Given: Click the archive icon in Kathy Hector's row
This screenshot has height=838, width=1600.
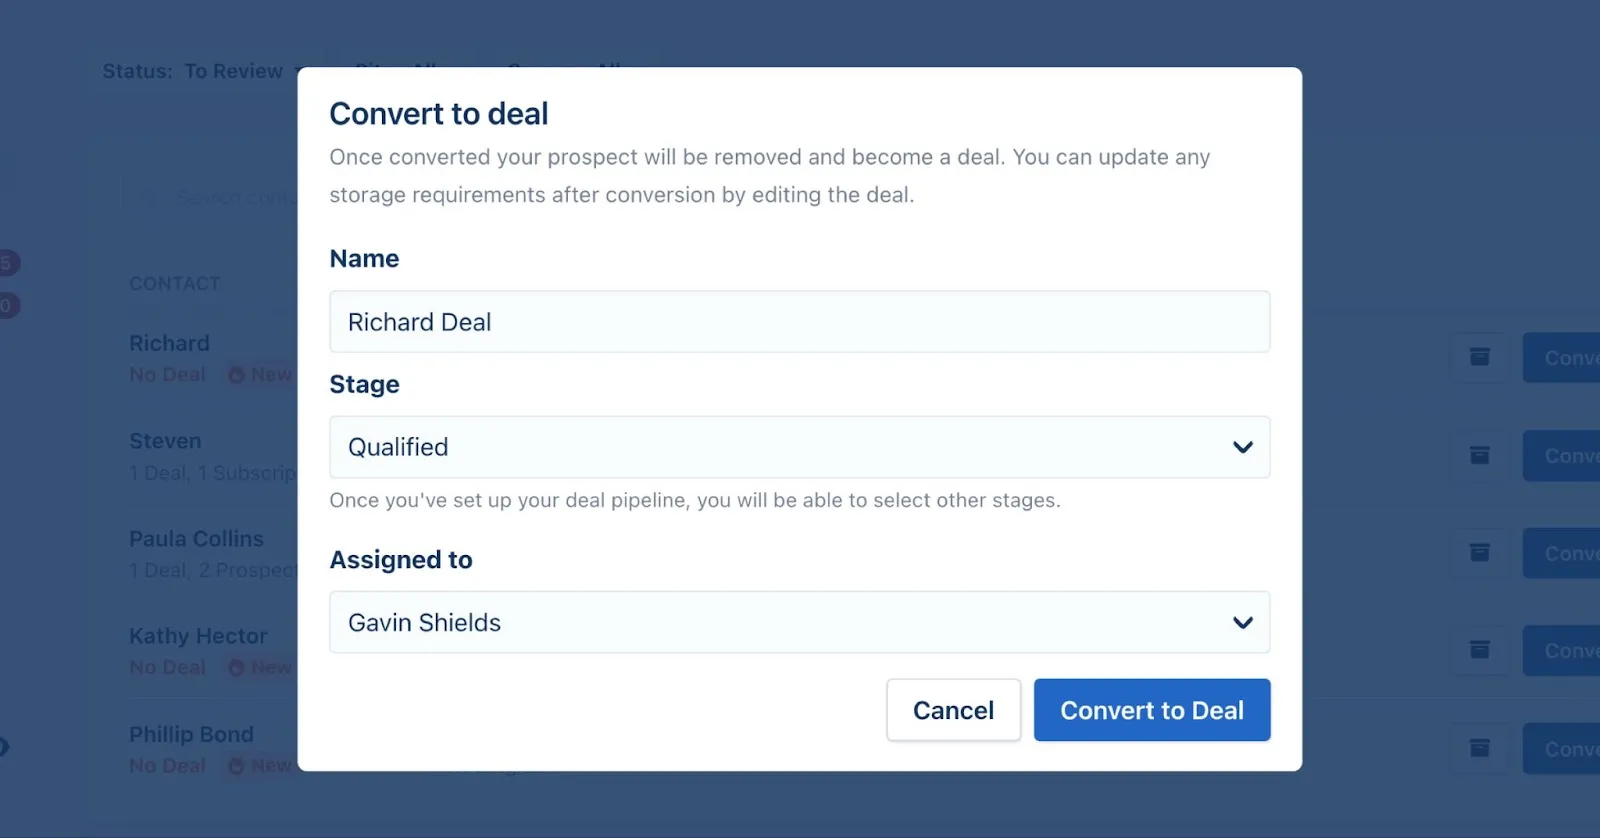Looking at the screenshot, I should click(1479, 650).
